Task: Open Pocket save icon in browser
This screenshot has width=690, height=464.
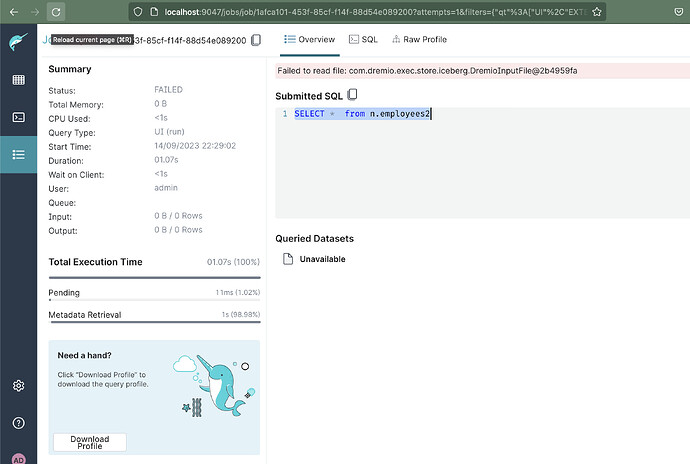Action: (679, 12)
